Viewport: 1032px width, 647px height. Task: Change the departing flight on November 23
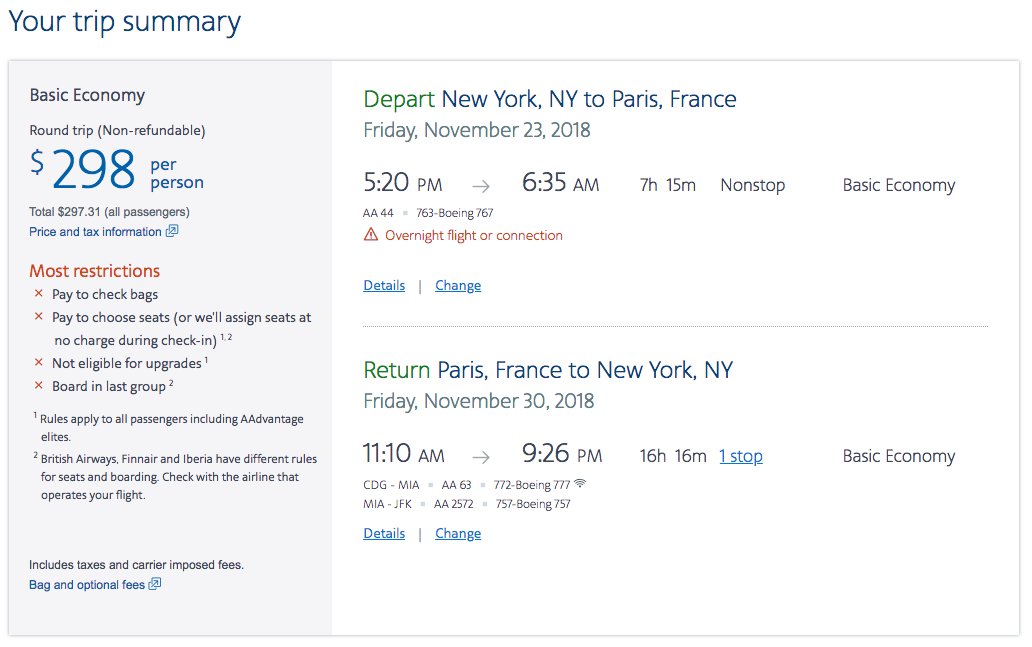coord(458,286)
